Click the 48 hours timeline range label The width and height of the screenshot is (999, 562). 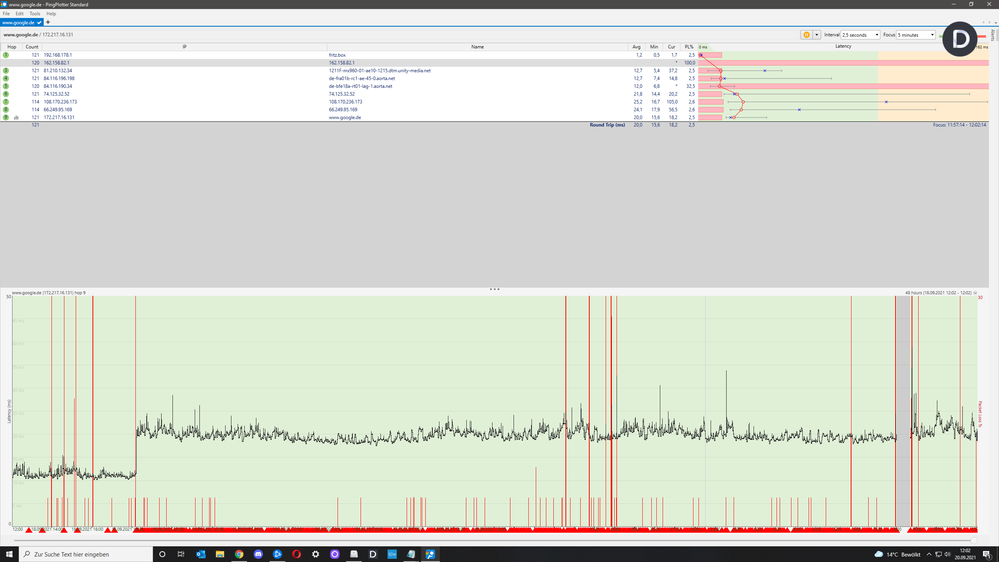click(x=938, y=292)
